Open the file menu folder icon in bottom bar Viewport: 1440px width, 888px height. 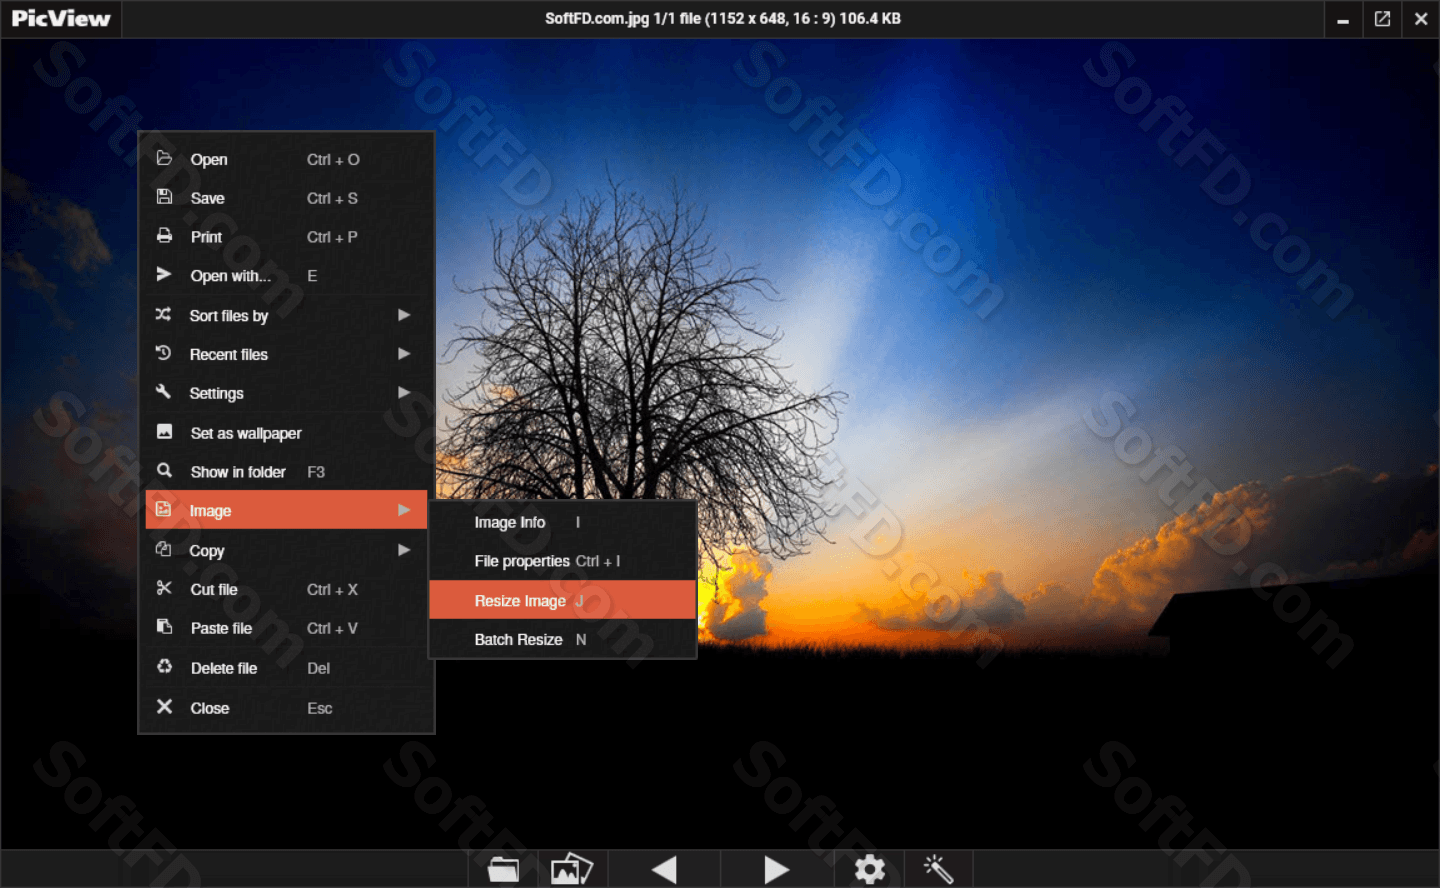point(503,869)
